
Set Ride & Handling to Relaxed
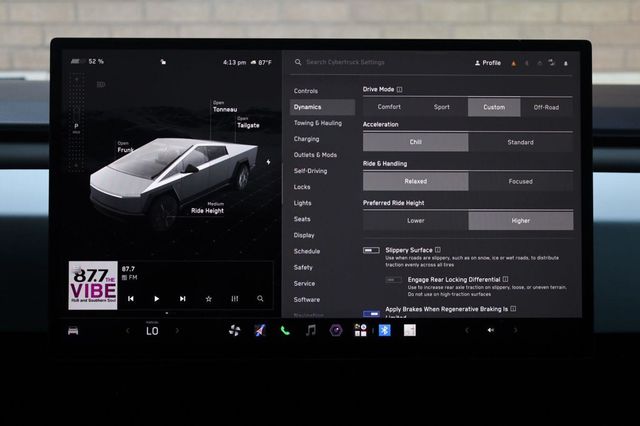tap(416, 181)
